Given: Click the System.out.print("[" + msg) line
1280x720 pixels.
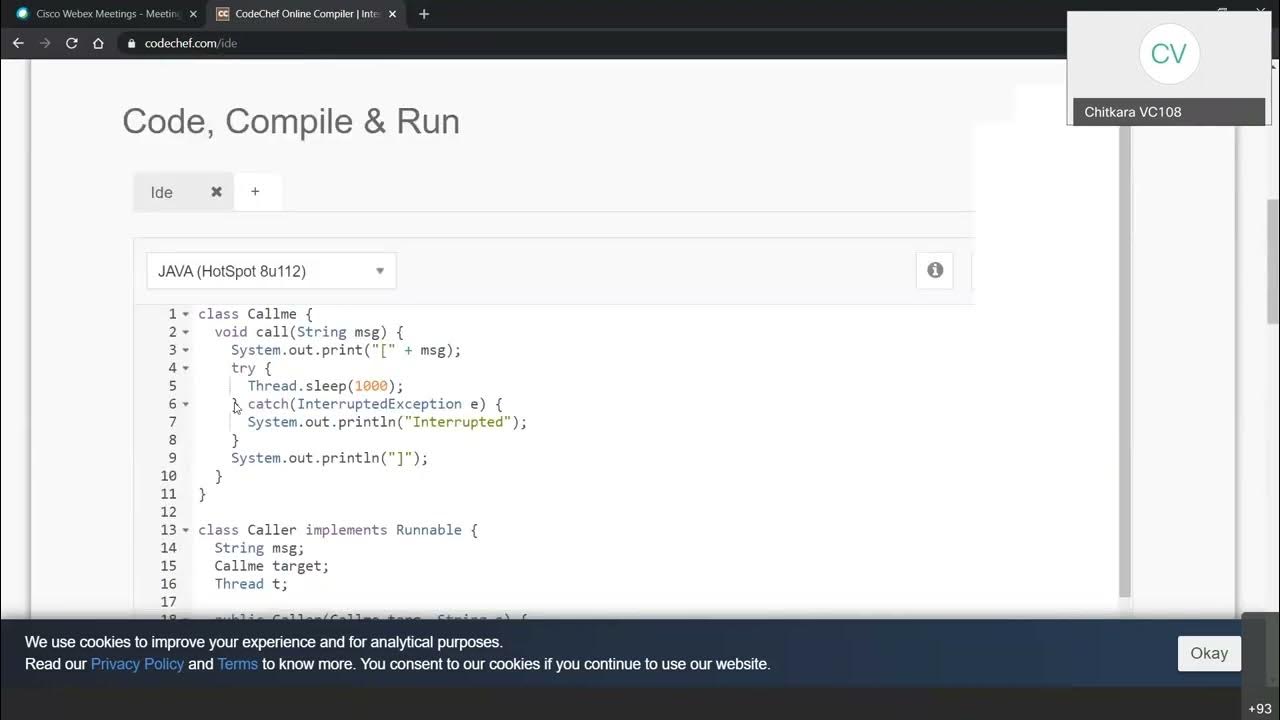Looking at the screenshot, I should coord(346,350).
